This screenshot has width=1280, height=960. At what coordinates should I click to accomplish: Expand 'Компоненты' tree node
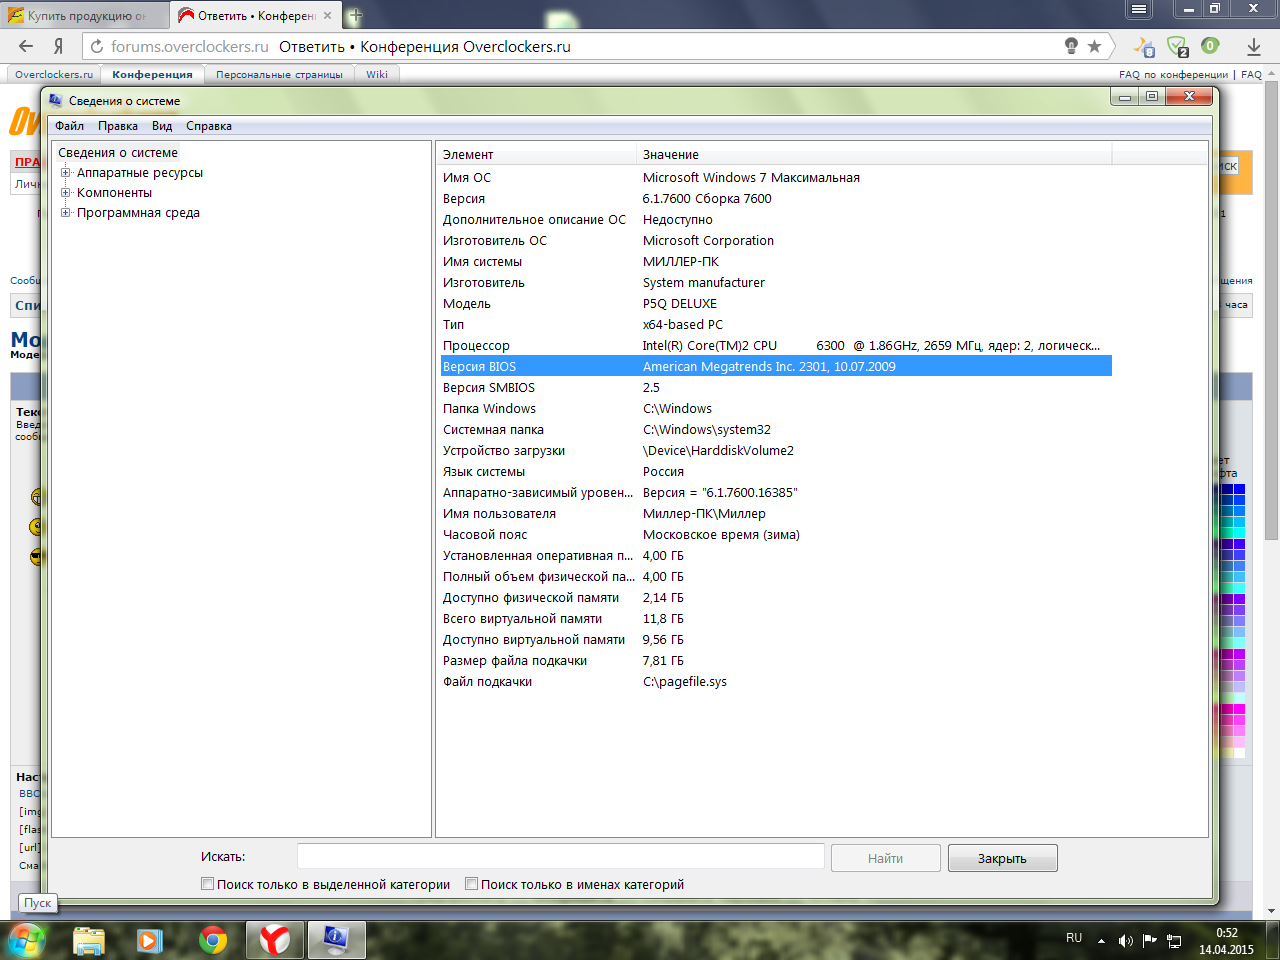[66, 193]
